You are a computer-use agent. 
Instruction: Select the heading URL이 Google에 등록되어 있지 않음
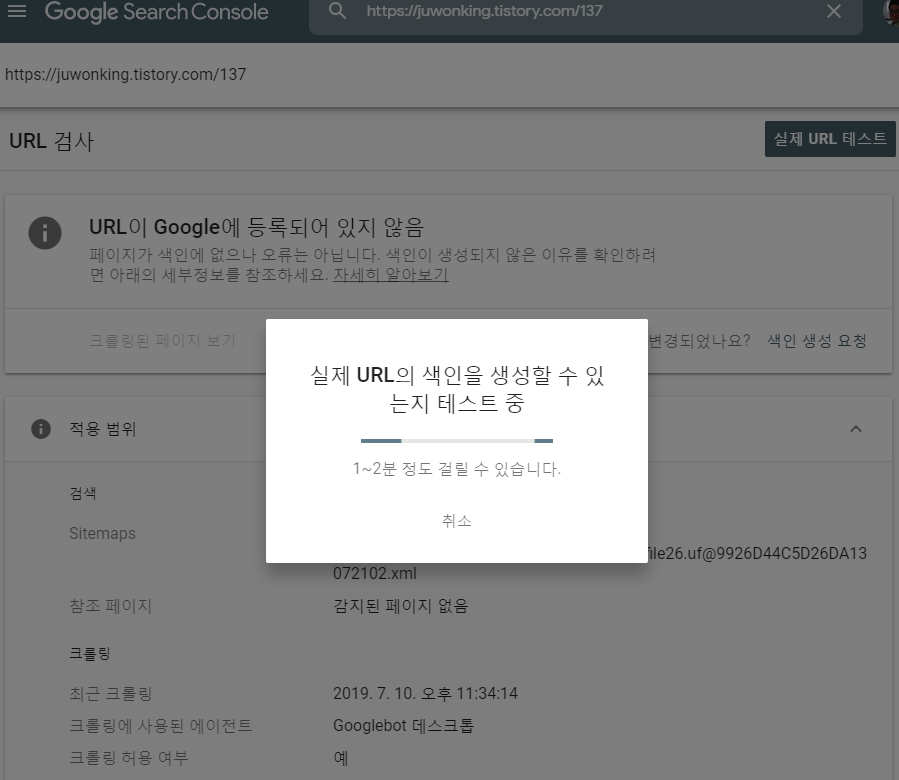(256, 227)
